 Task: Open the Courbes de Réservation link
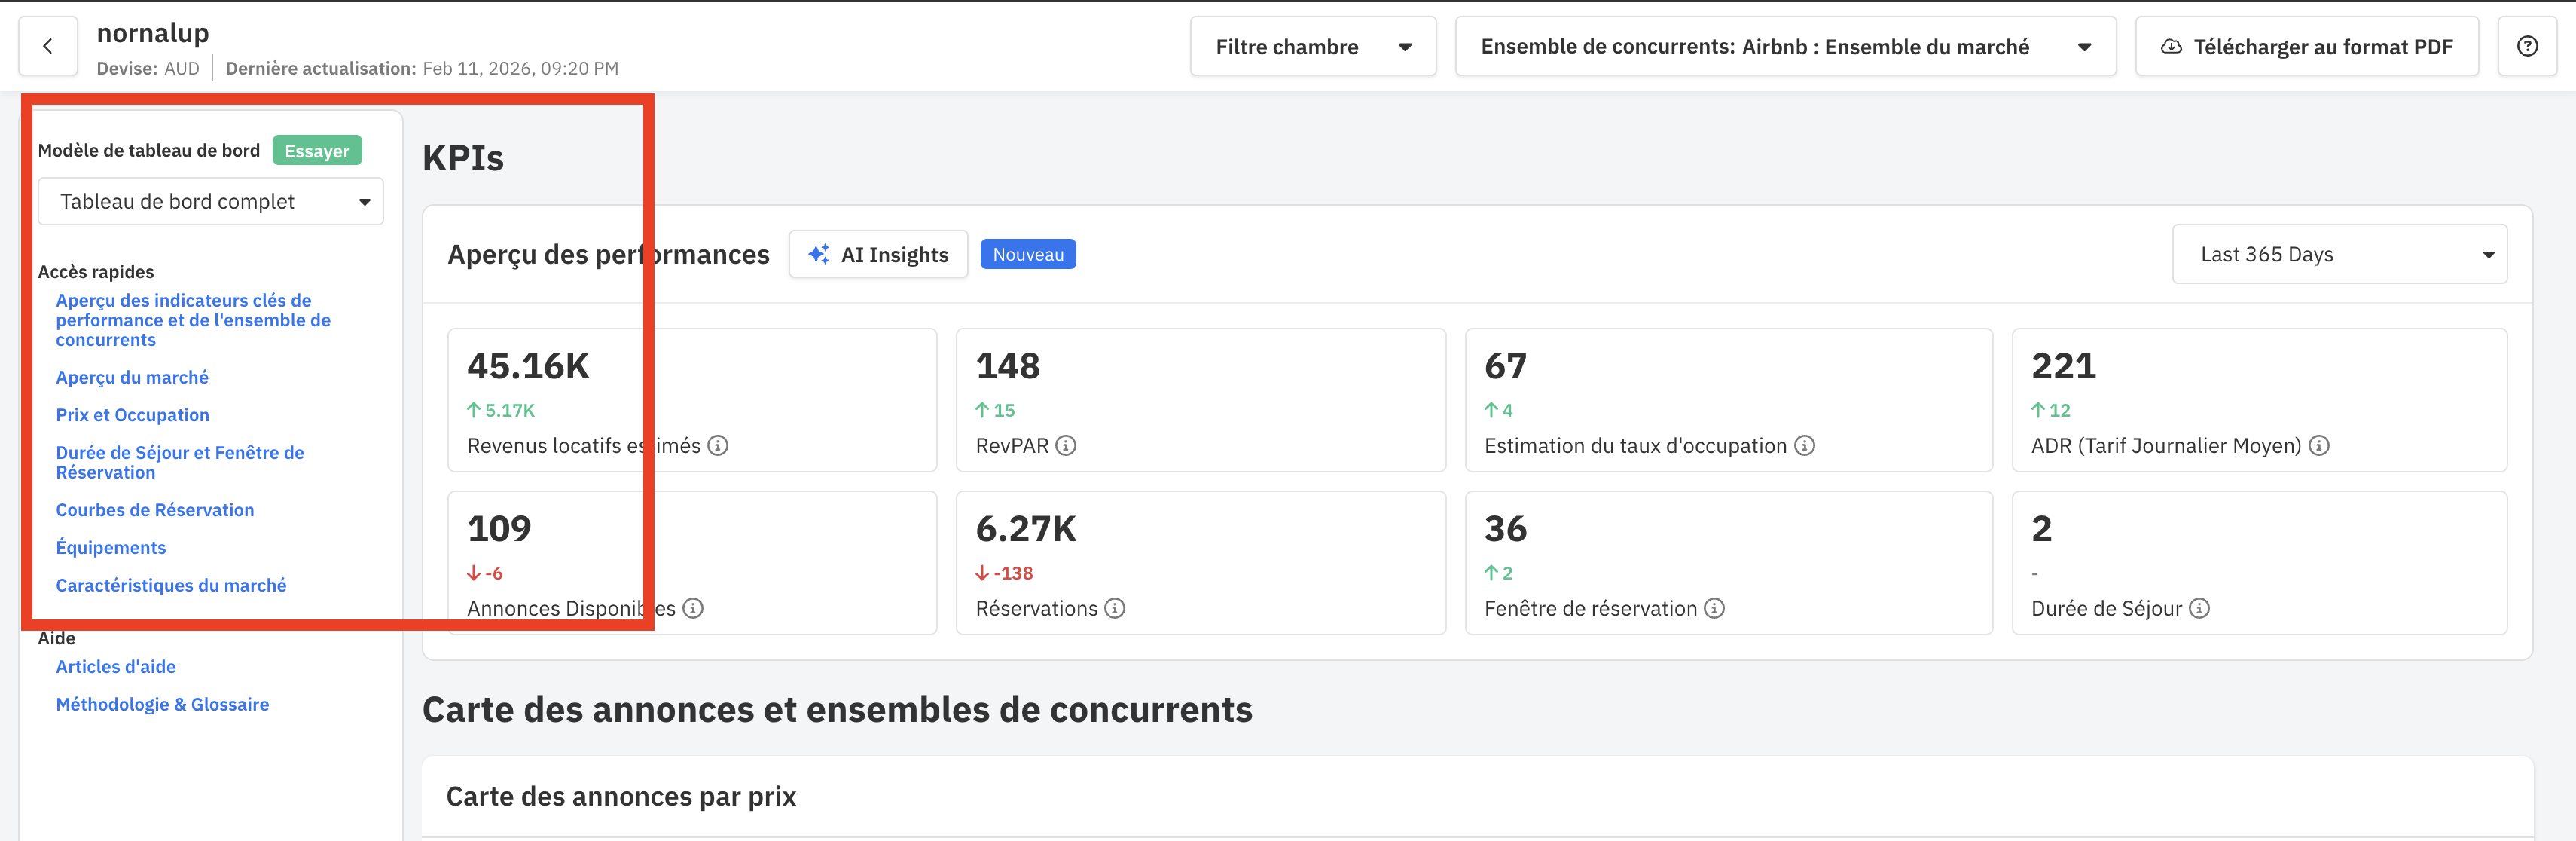point(155,510)
